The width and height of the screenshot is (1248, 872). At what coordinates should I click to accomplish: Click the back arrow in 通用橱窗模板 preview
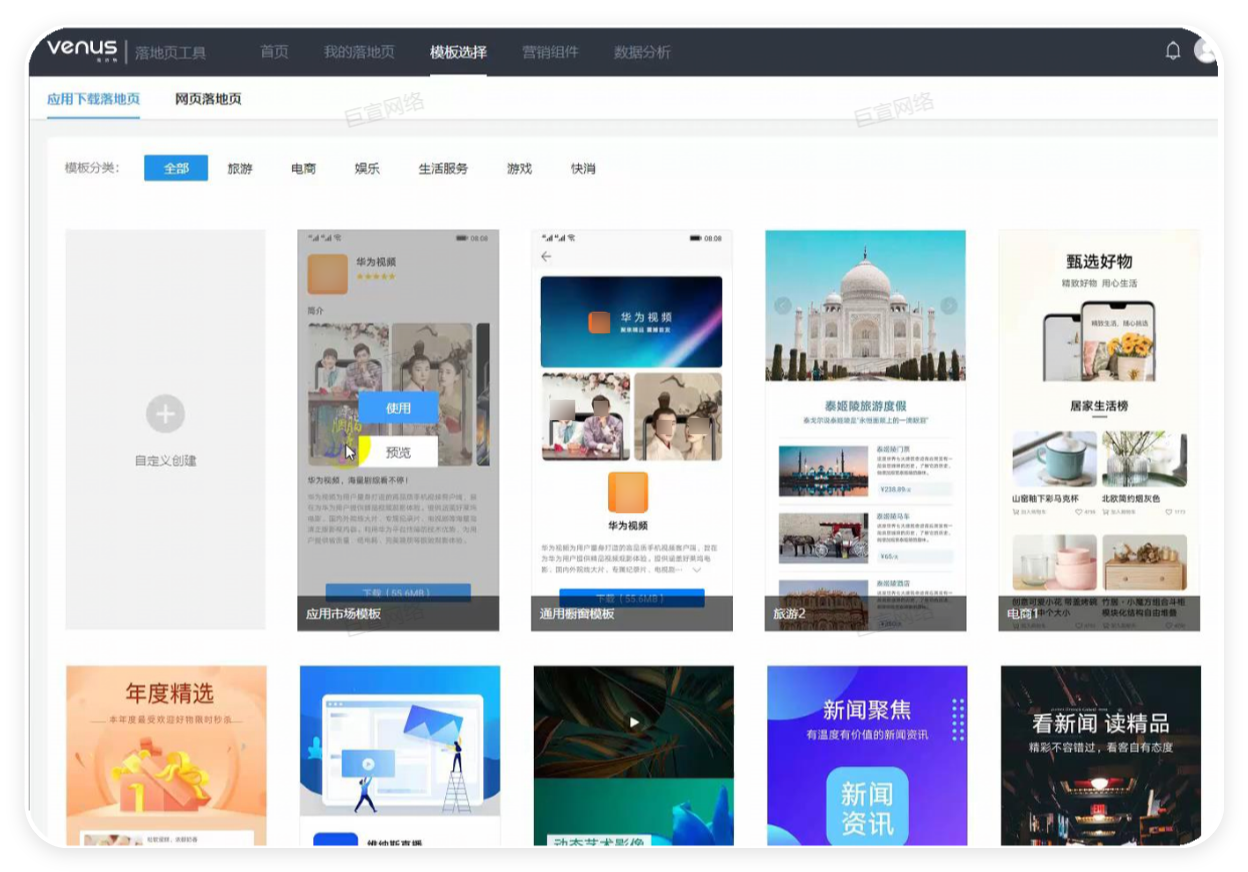pyautogui.click(x=546, y=257)
